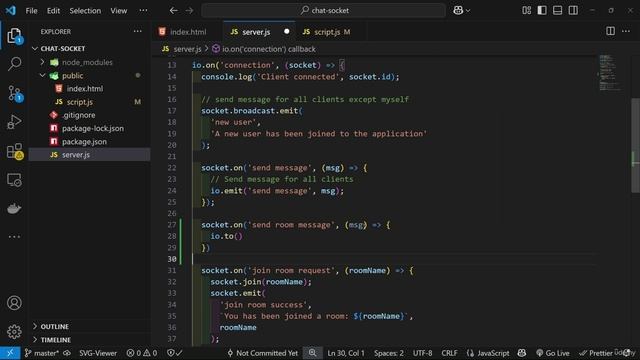The height and width of the screenshot is (360, 640).
Task: Change the CRLF end of line sequence
Action: pos(449,353)
